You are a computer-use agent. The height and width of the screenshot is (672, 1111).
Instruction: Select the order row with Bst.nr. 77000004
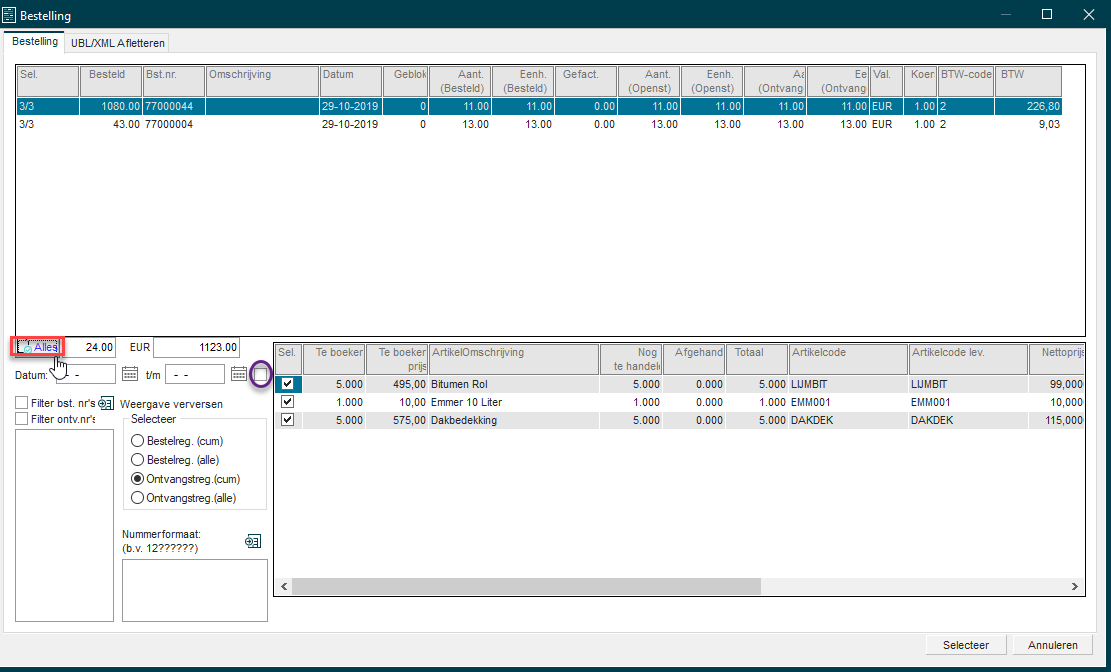tap(539, 124)
